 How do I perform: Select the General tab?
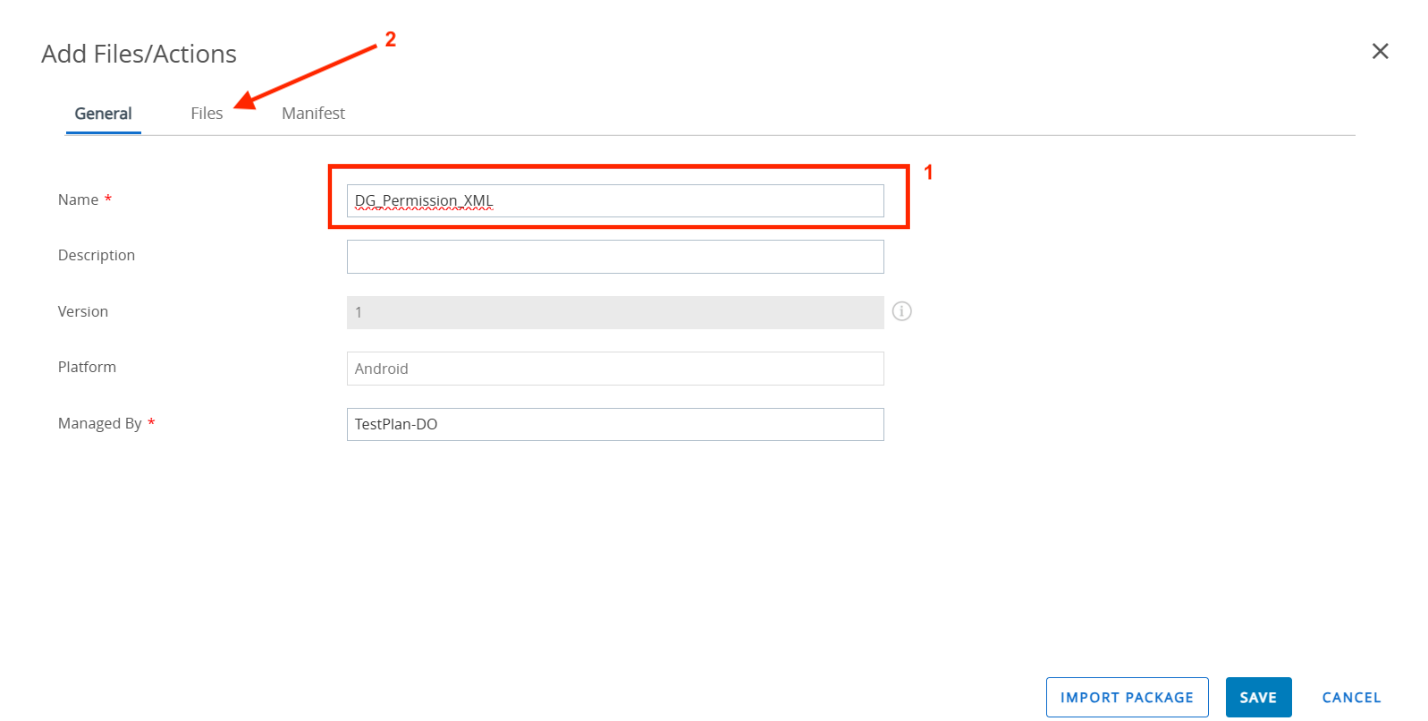tap(103, 114)
